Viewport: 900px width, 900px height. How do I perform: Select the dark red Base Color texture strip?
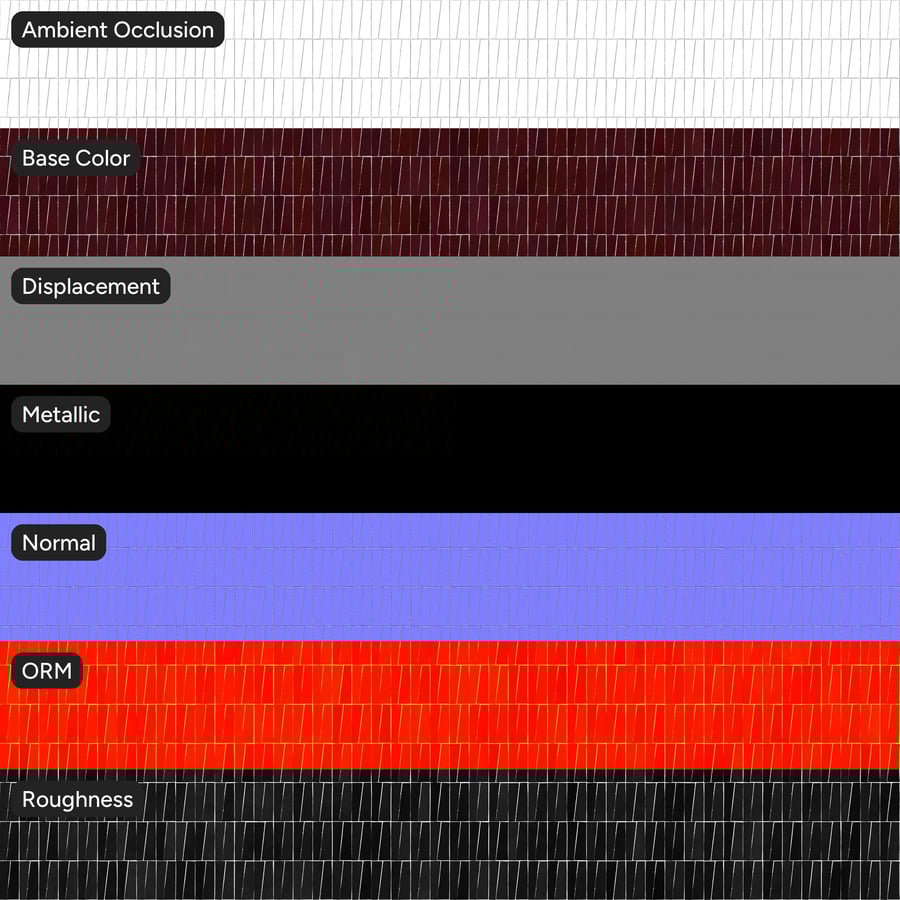pyautogui.click(x=450, y=192)
